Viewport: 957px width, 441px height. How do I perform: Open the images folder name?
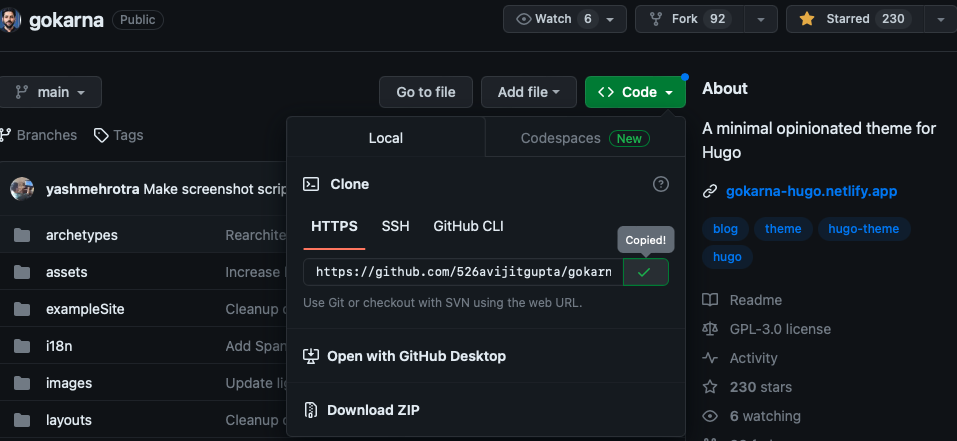click(69, 383)
